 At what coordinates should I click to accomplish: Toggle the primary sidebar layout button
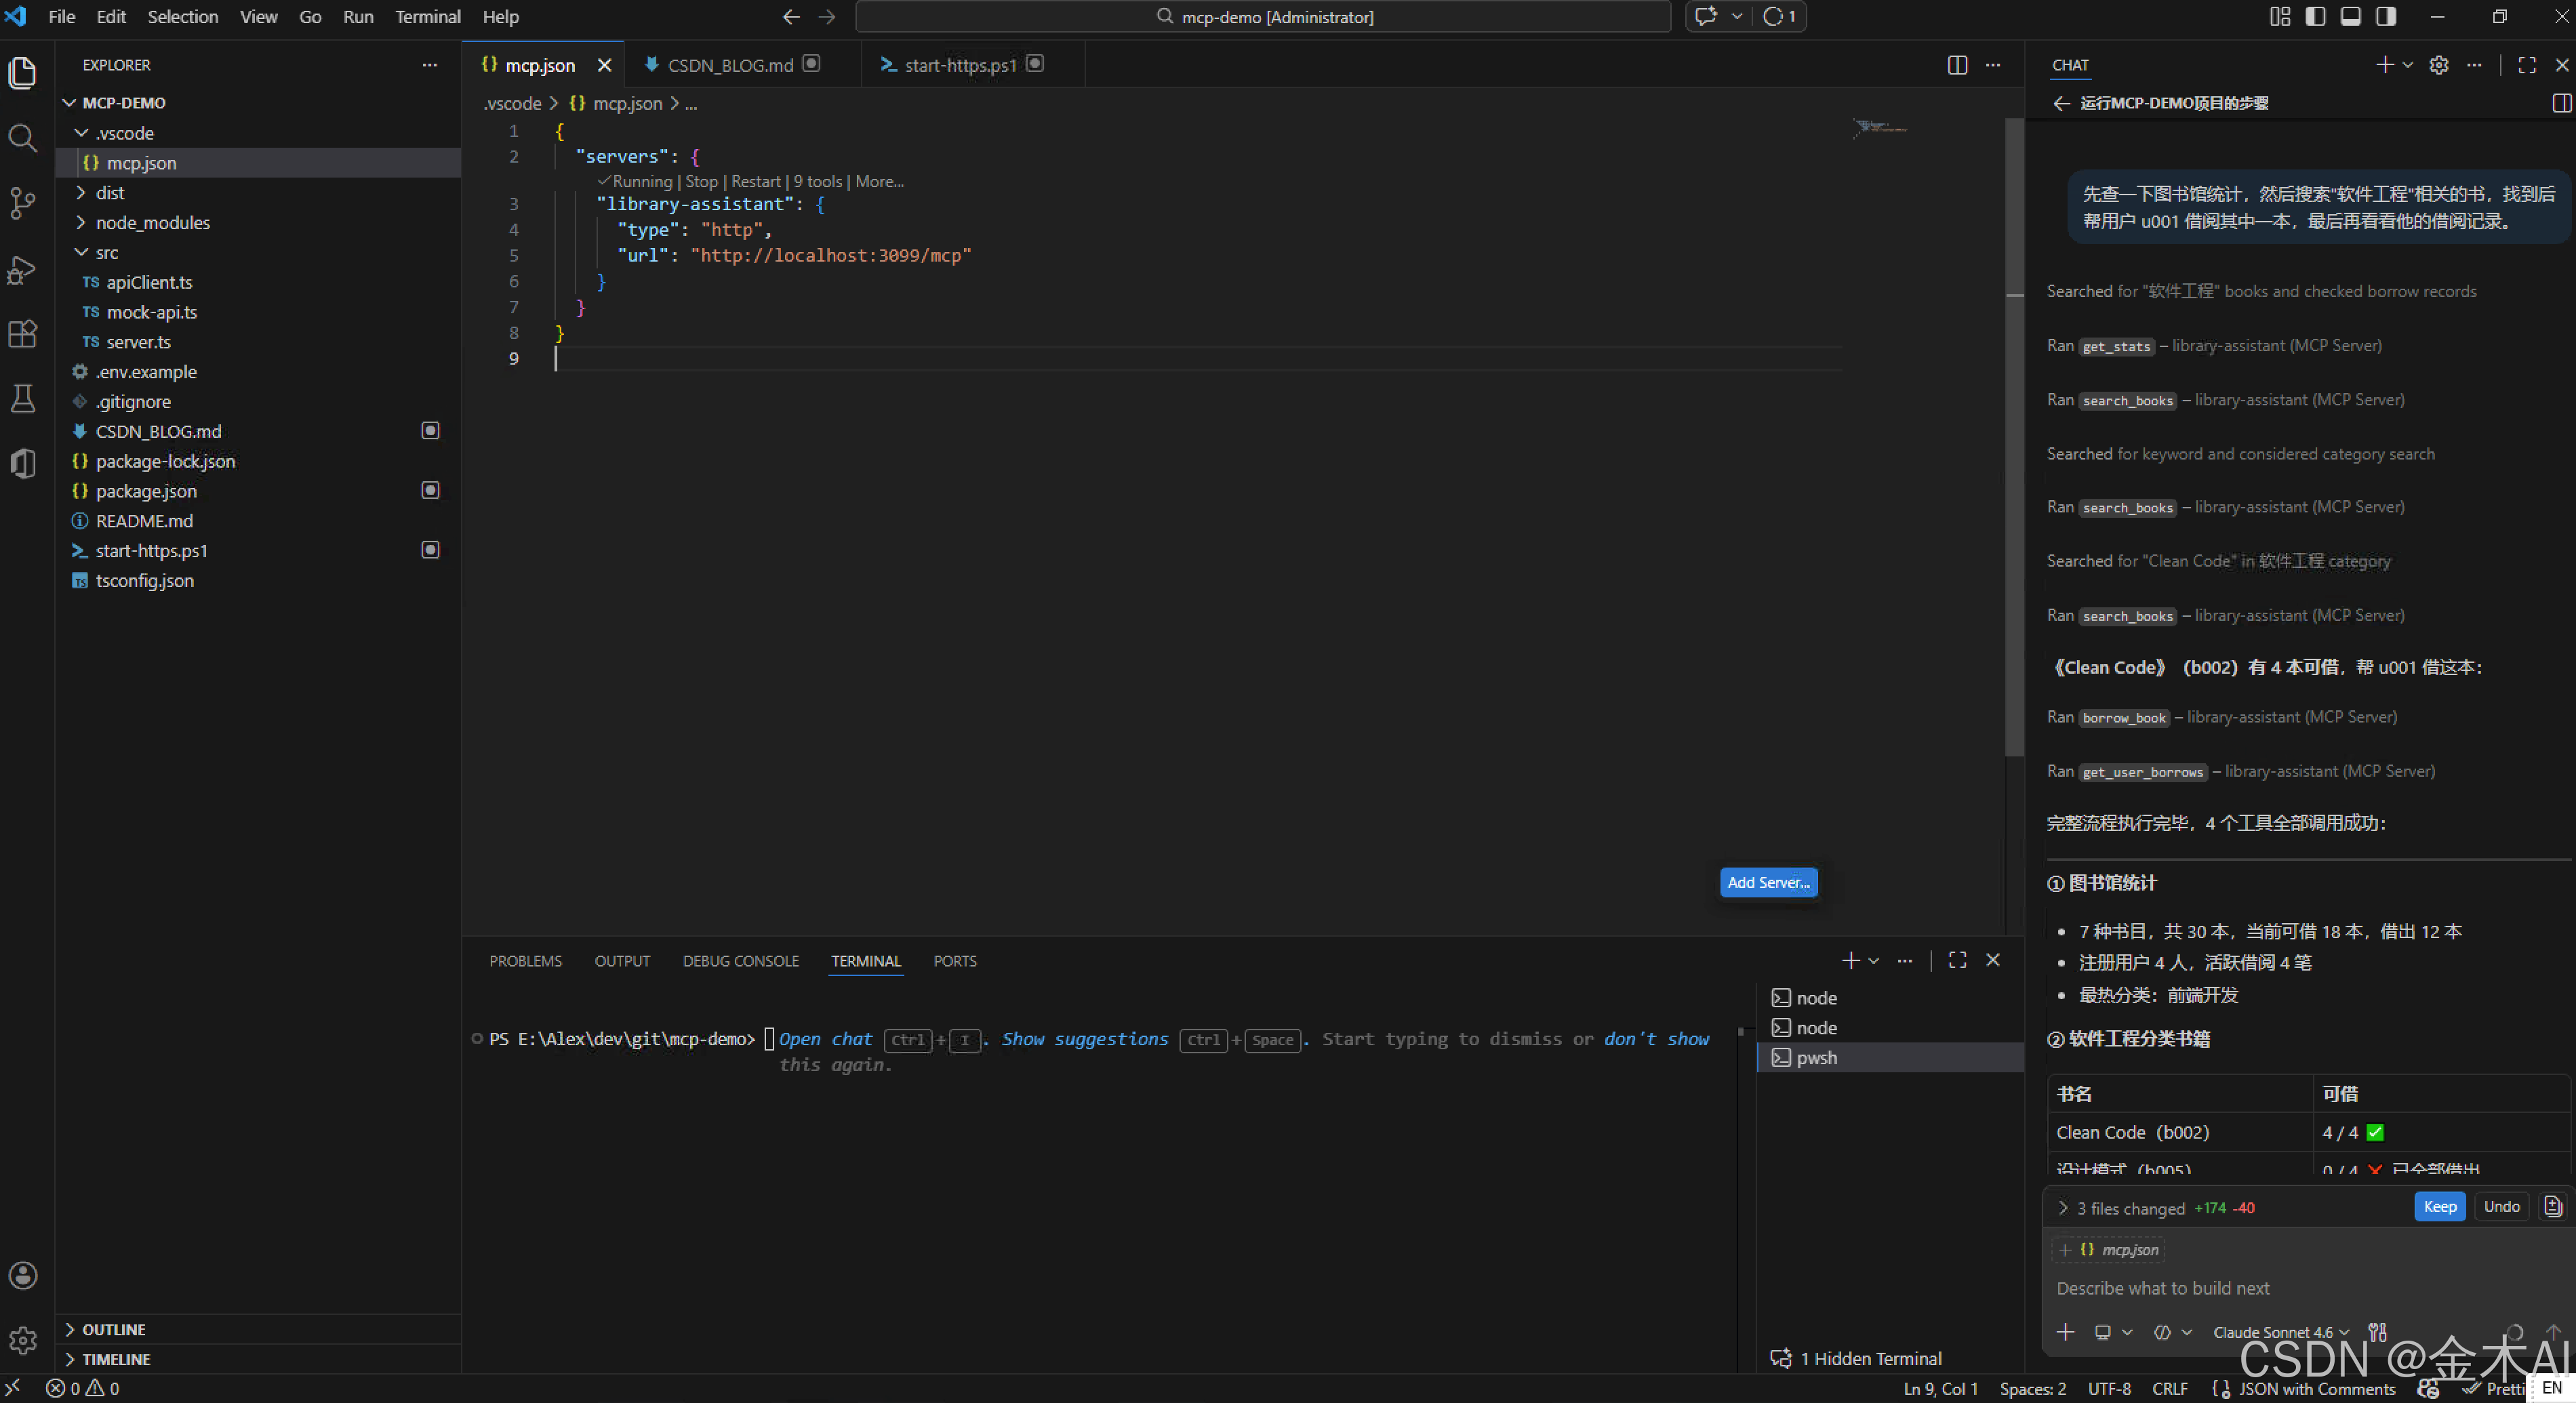[2315, 16]
